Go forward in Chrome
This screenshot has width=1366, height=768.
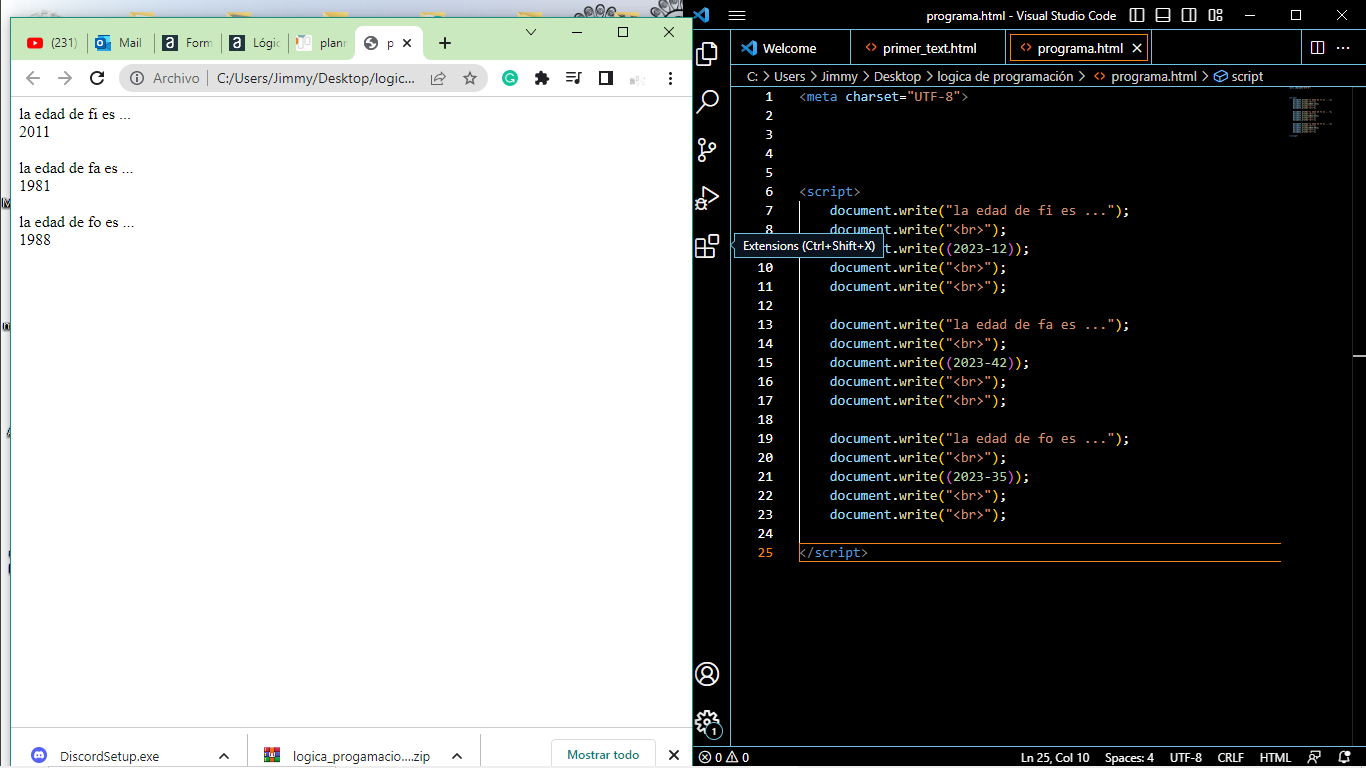(x=65, y=78)
